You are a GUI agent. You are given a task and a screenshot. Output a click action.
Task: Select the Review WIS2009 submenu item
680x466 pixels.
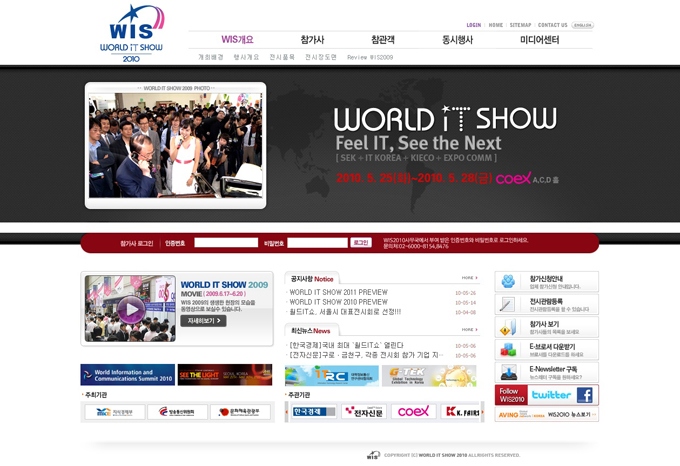pyautogui.click(x=370, y=57)
